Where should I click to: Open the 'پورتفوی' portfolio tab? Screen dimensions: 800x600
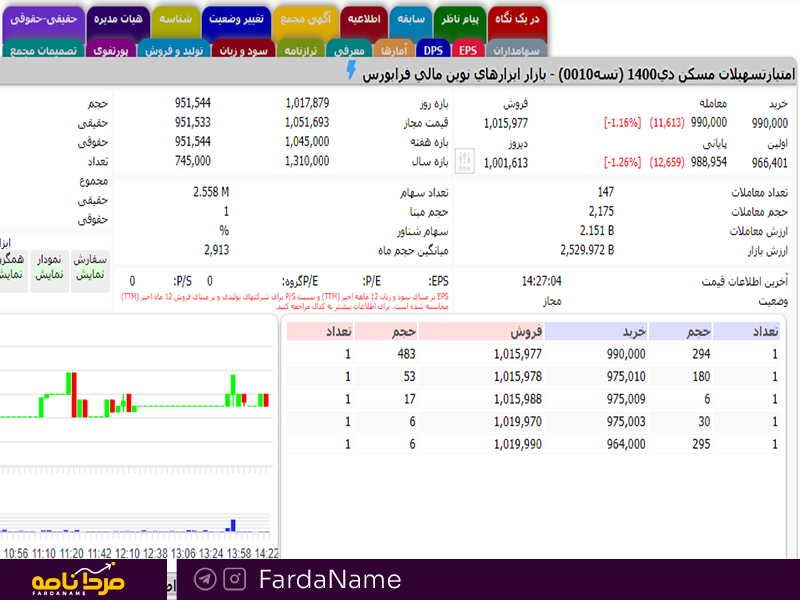[x=111, y=50]
